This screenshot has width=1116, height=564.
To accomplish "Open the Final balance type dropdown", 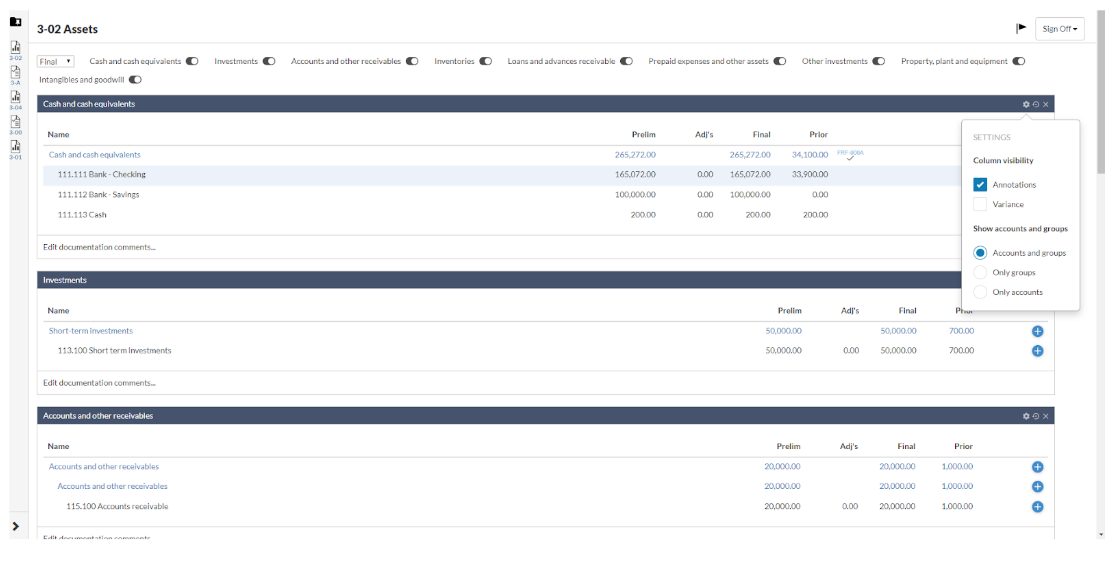I will [56, 62].
